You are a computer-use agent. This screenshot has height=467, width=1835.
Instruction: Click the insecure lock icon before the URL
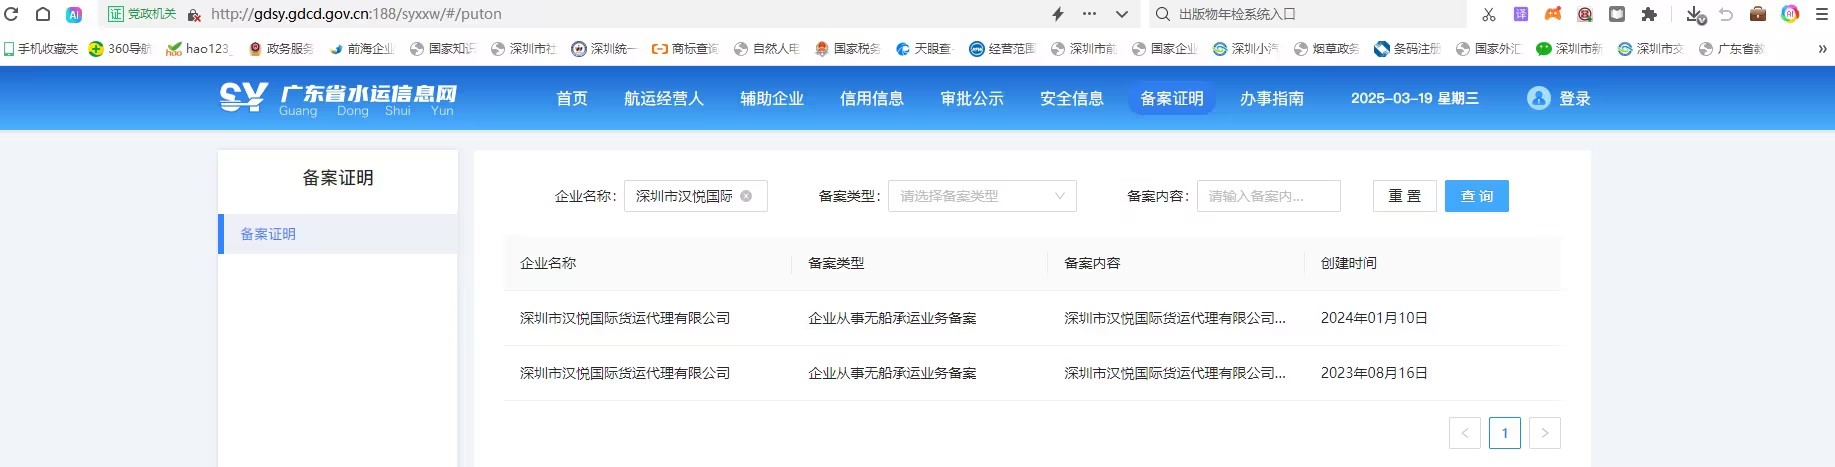(194, 15)
